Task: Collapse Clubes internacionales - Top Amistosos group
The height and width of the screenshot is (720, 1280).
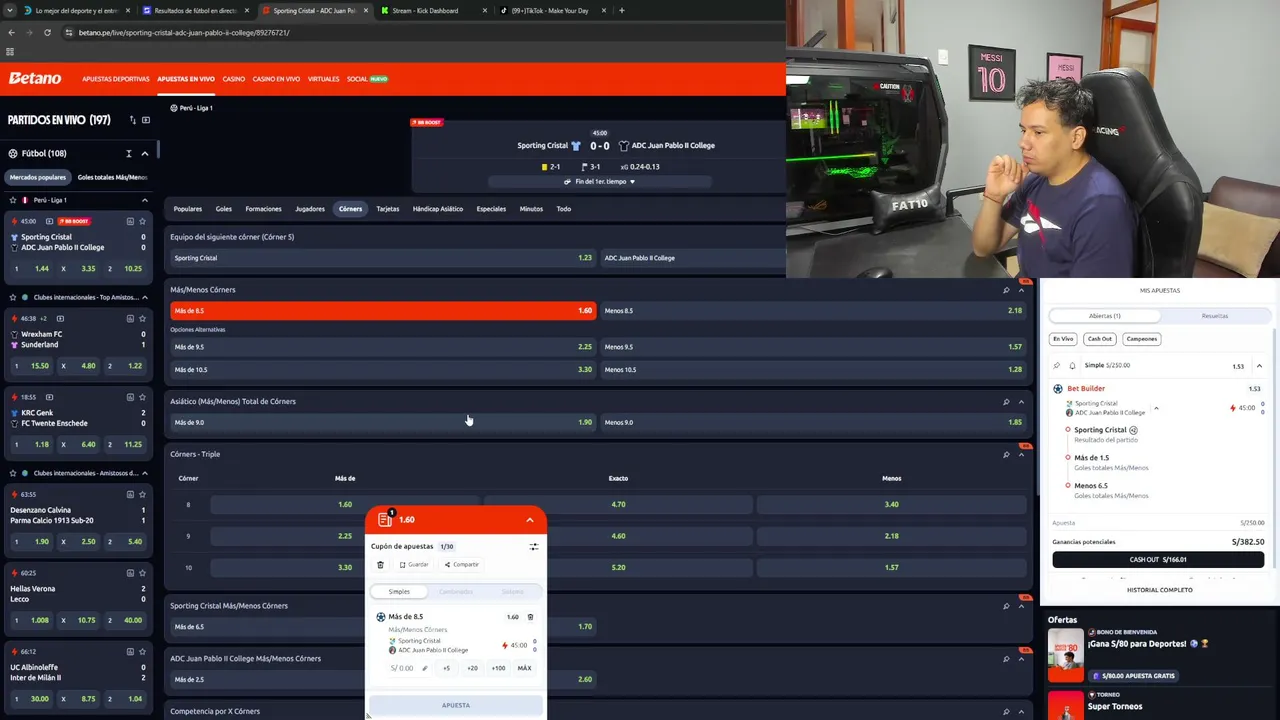Action: 145,297
